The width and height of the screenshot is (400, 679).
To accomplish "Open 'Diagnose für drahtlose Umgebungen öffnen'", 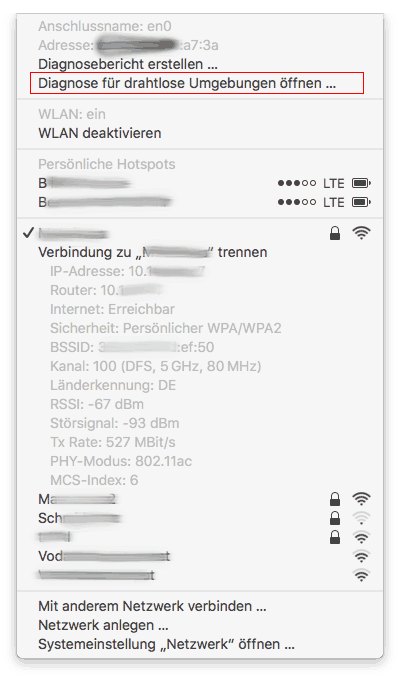I will click(187, 83).
